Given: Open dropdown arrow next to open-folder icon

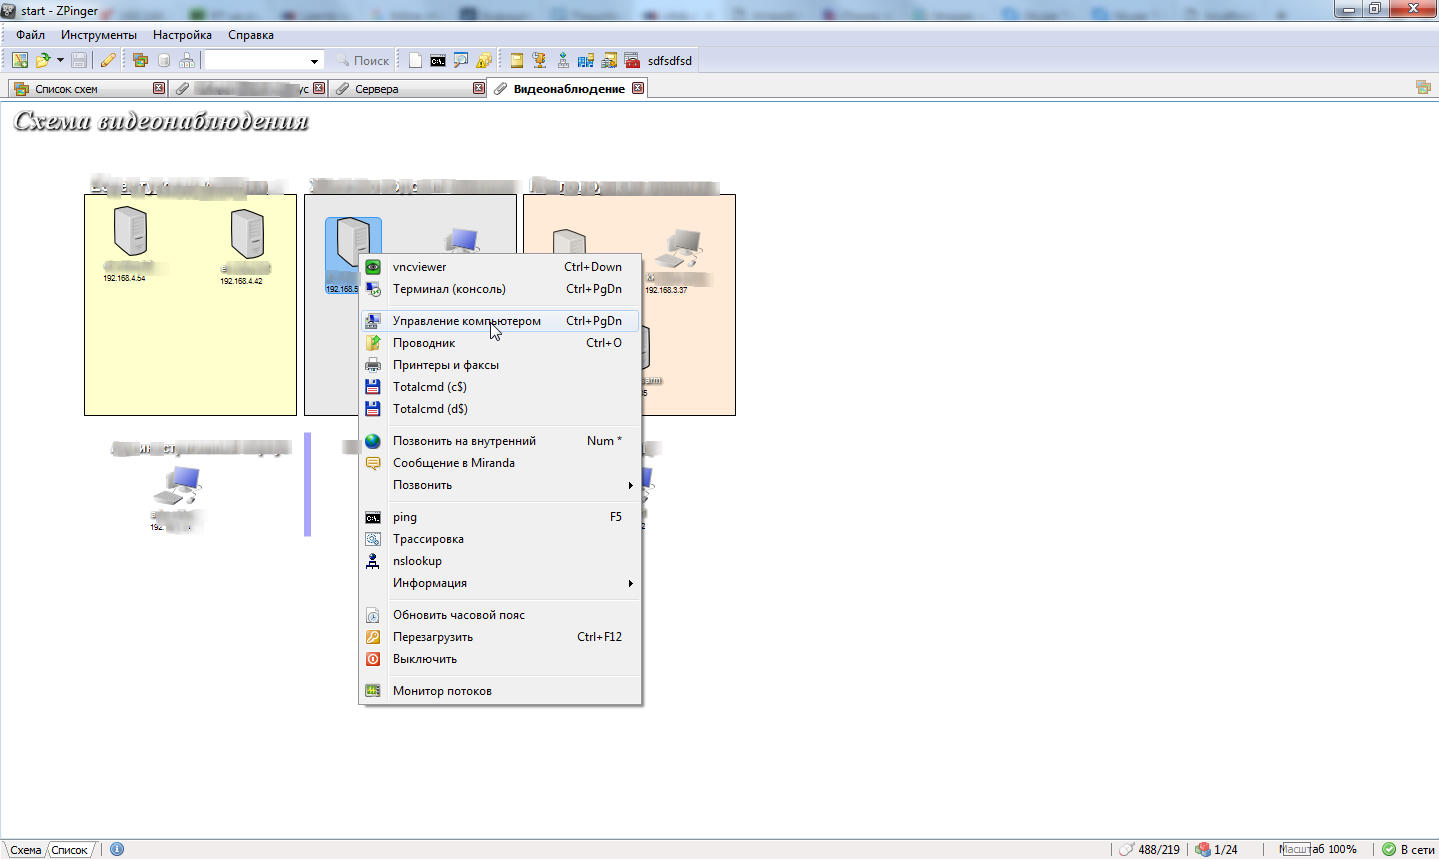Looking at the screenshot, I should (x=60, y=61).
